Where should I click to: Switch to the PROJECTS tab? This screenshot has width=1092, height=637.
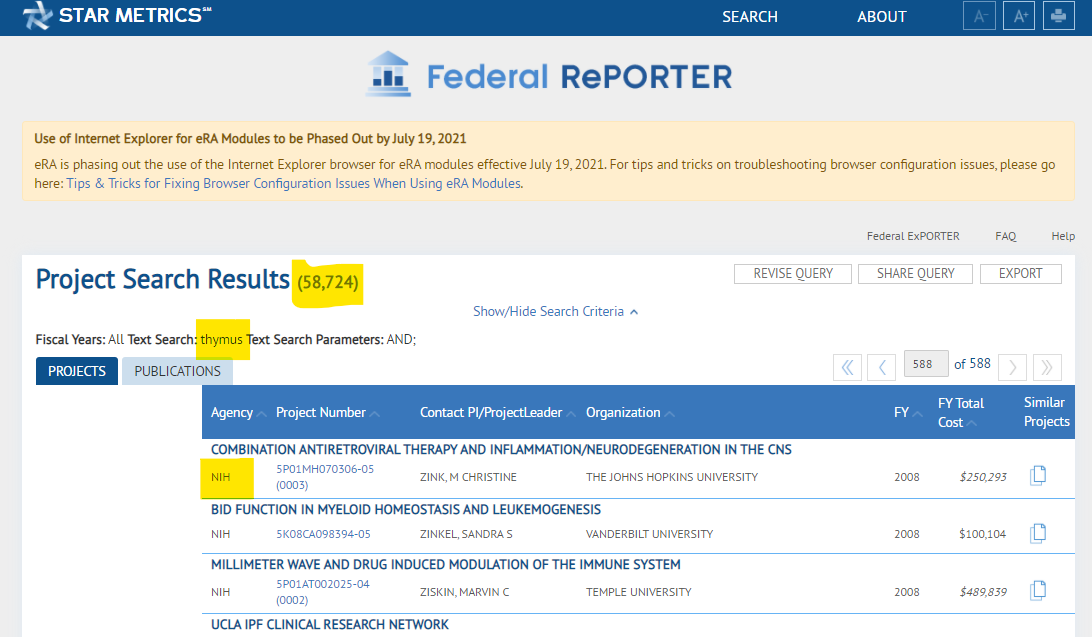pyautogui.click(x=77, y=371)
